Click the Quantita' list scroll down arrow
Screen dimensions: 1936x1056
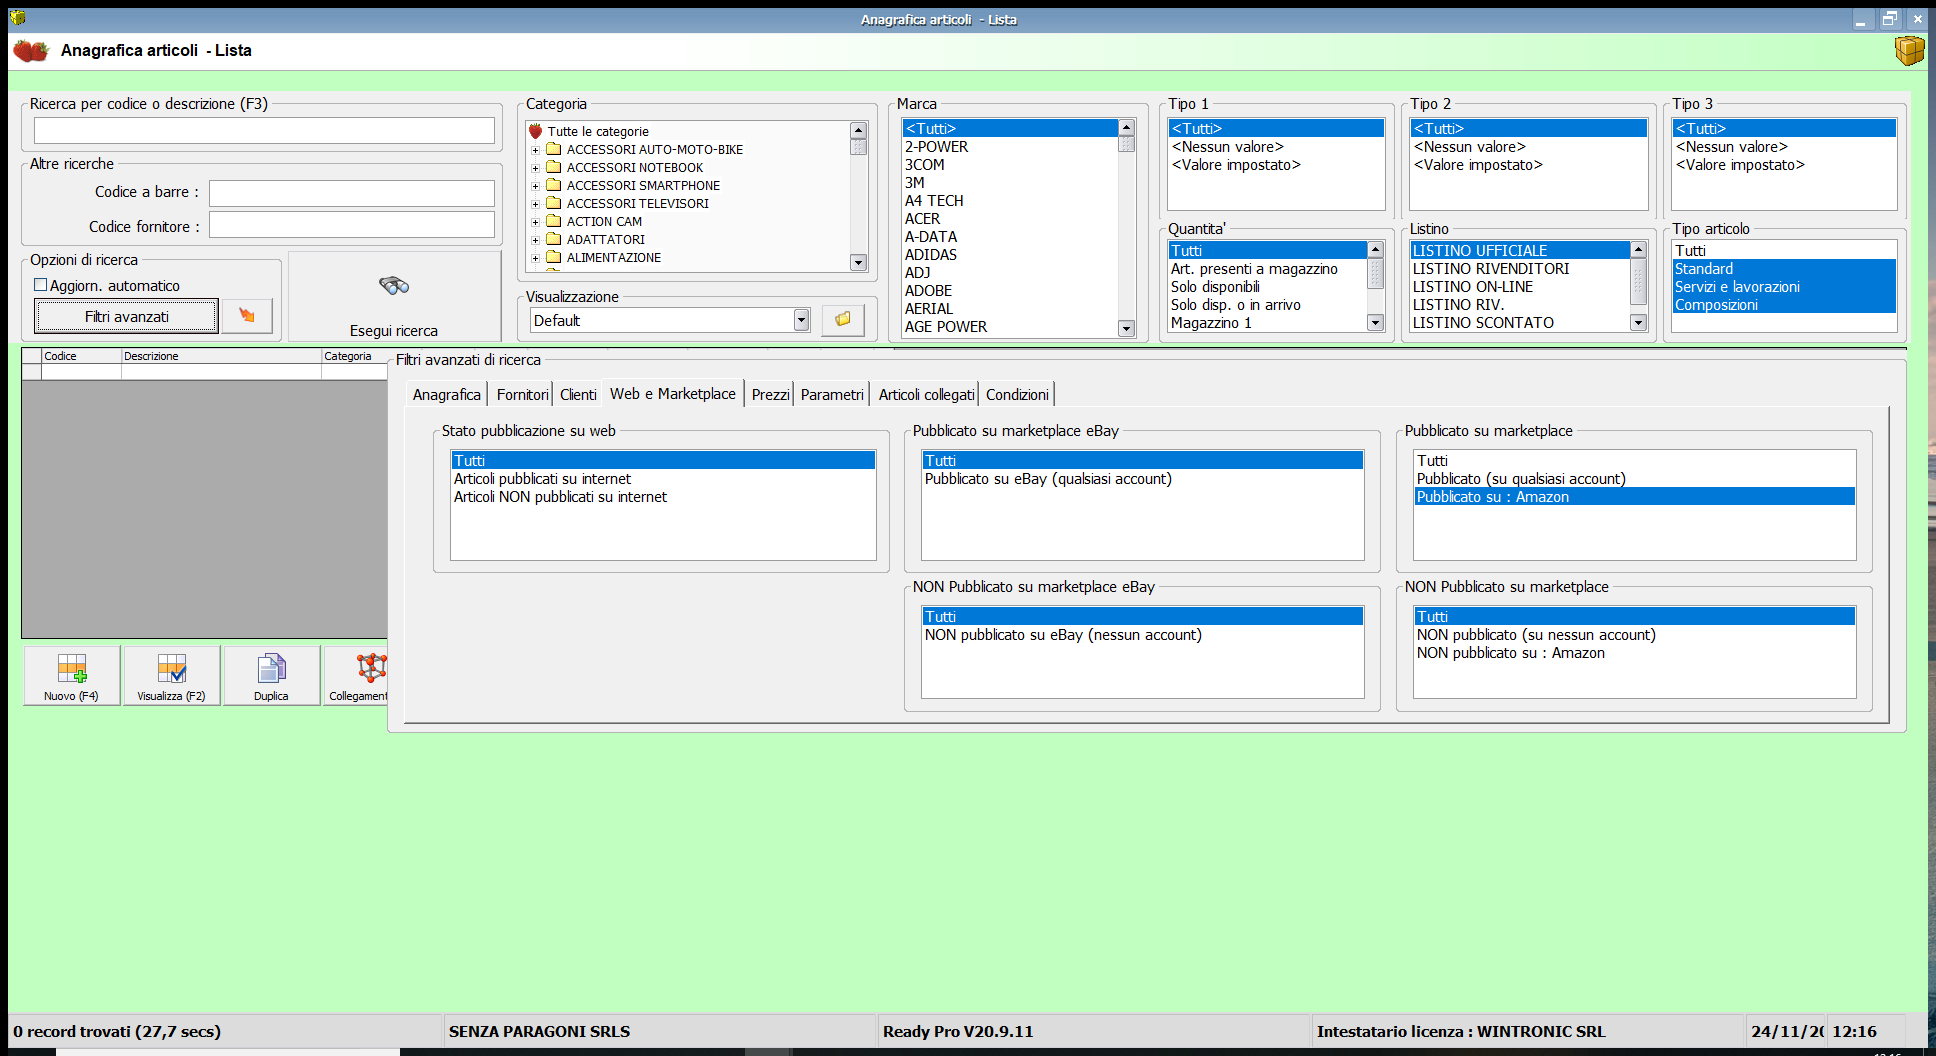pyautogui.click(x=1375, y=322)
